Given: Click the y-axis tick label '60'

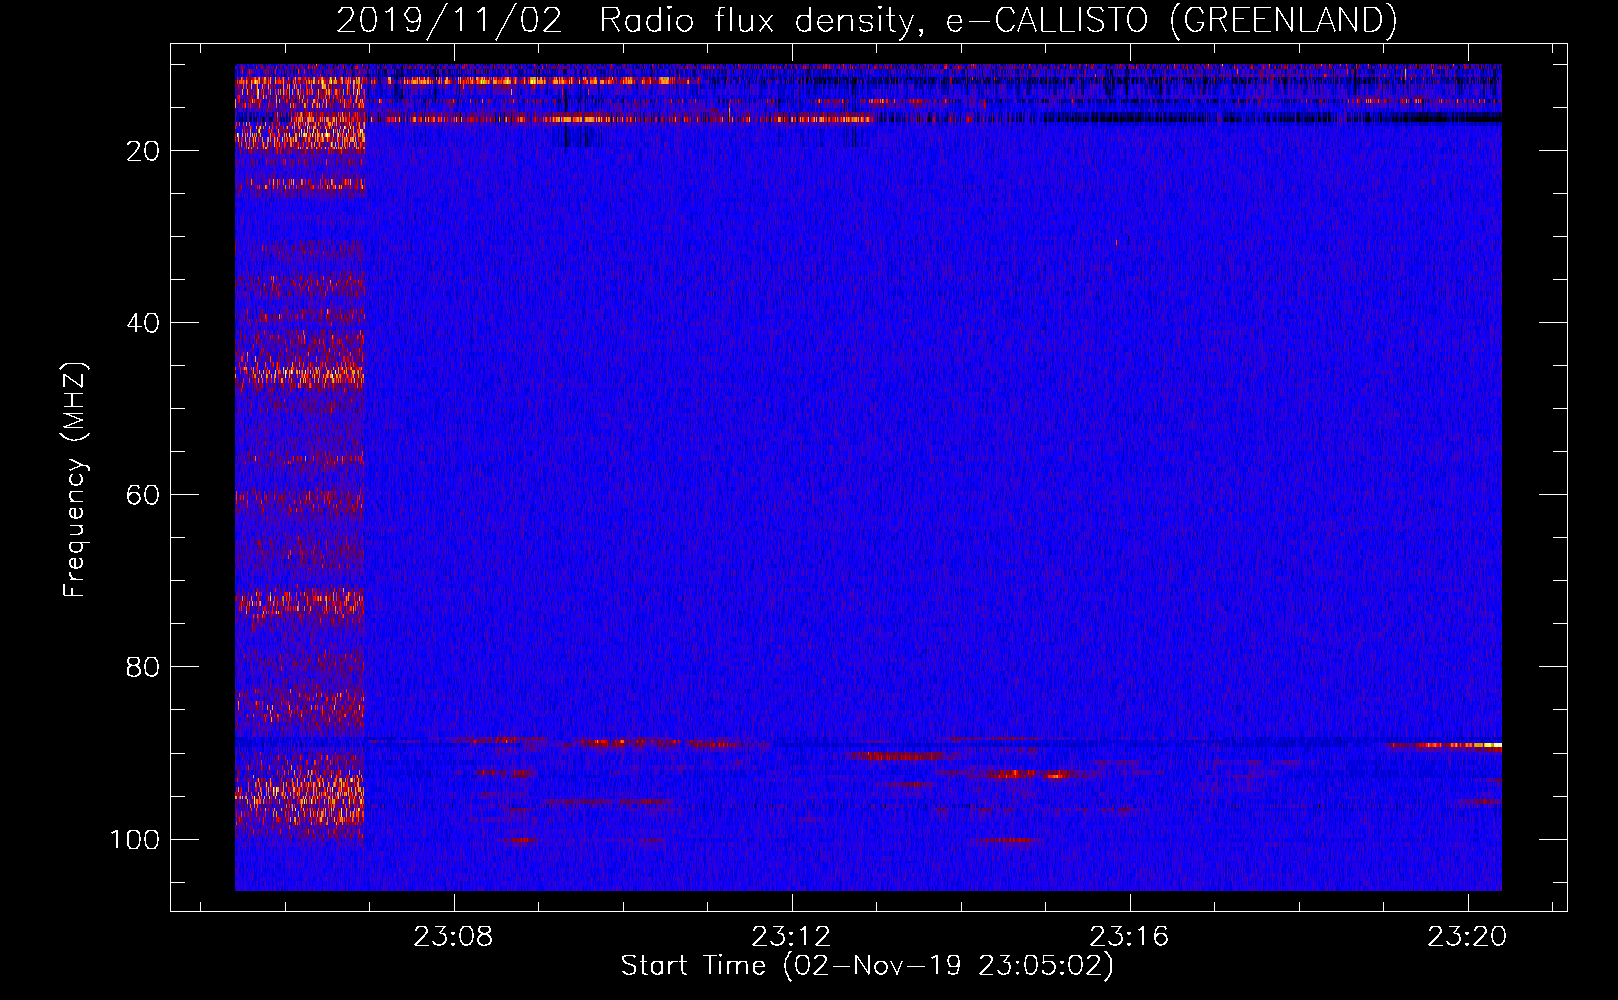Looking at the screenshot, I should 144,495.
